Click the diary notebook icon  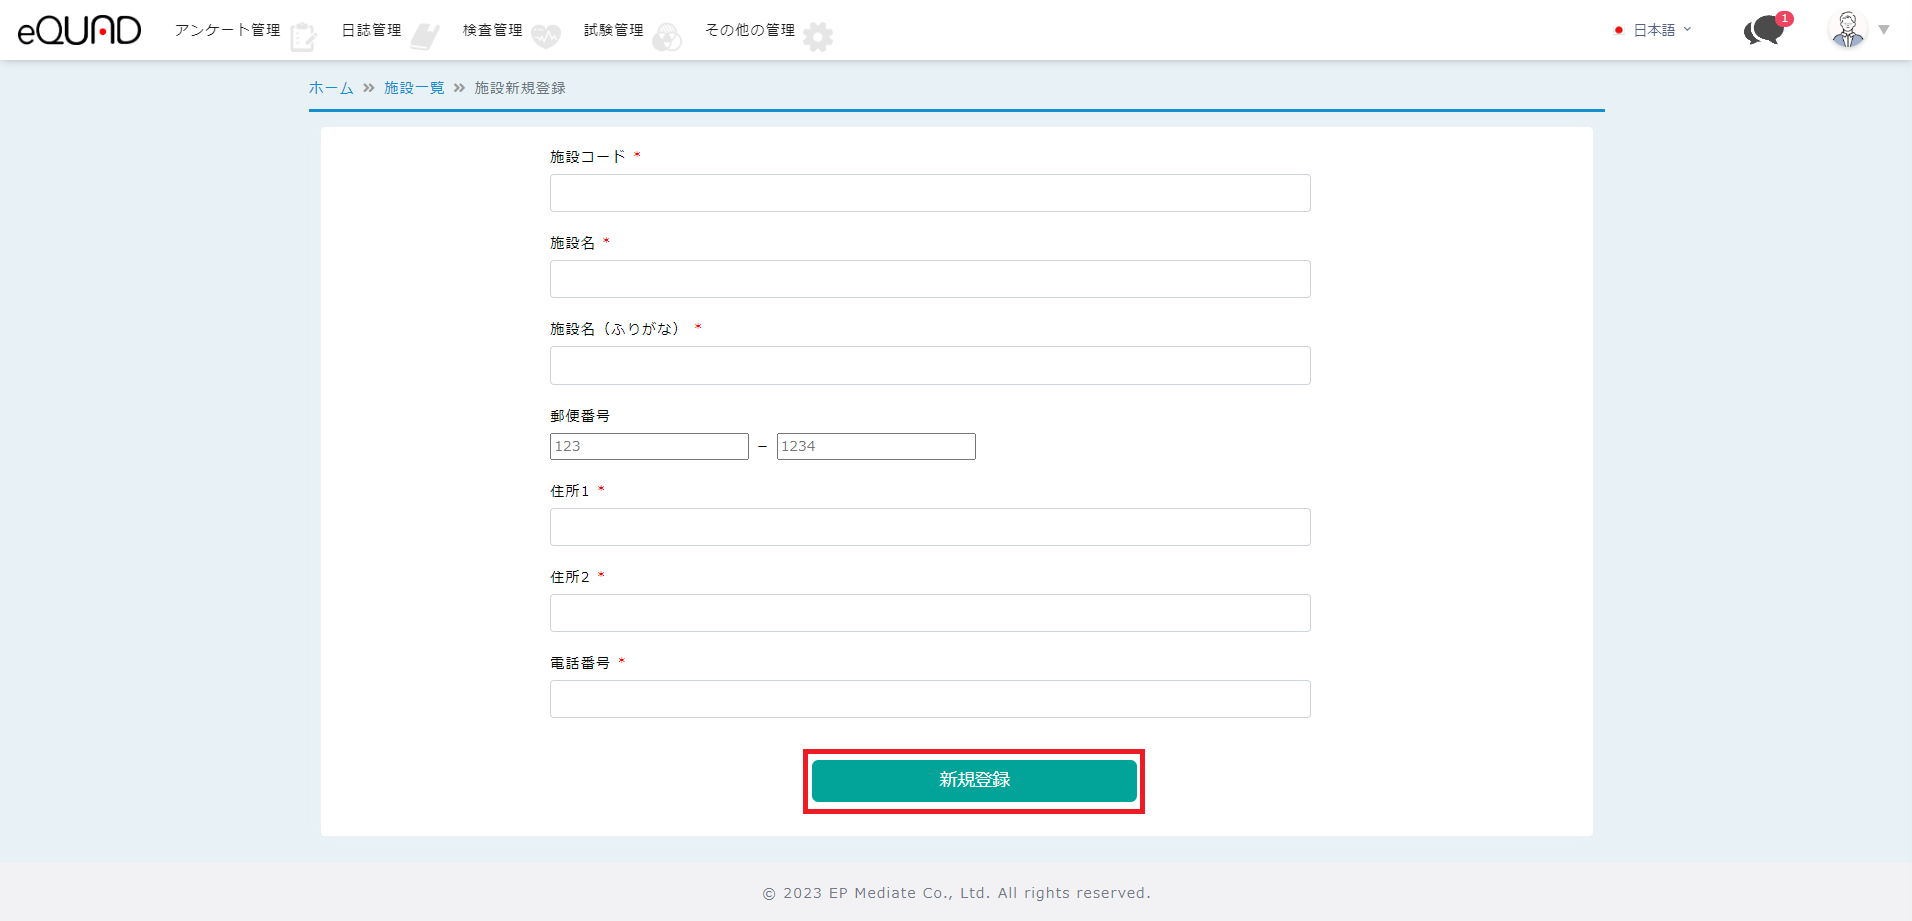pos(424,37)
